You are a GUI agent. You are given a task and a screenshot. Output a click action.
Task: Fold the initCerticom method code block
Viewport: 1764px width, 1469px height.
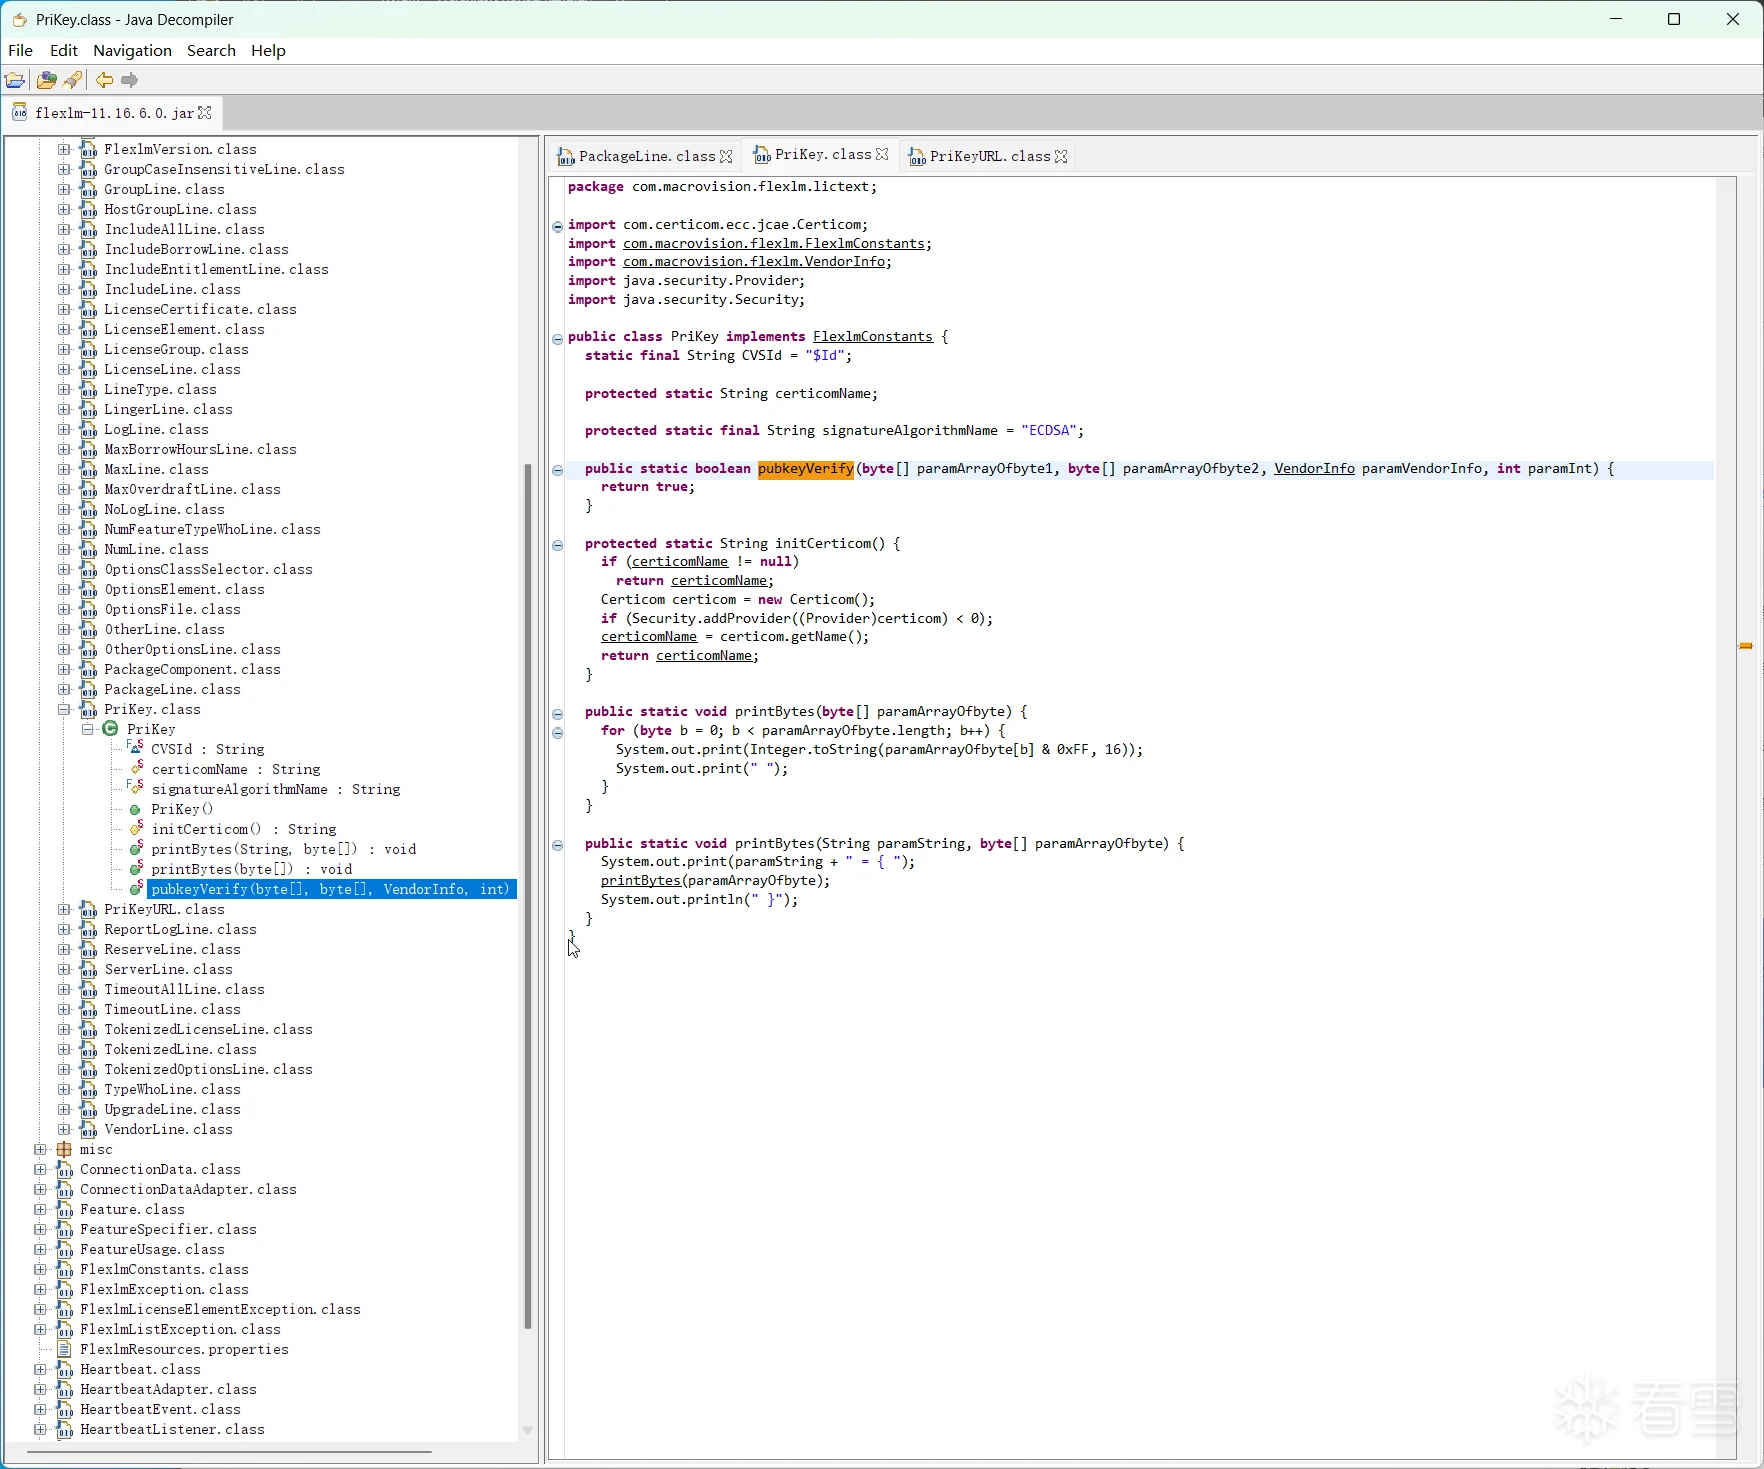[558, 545]
